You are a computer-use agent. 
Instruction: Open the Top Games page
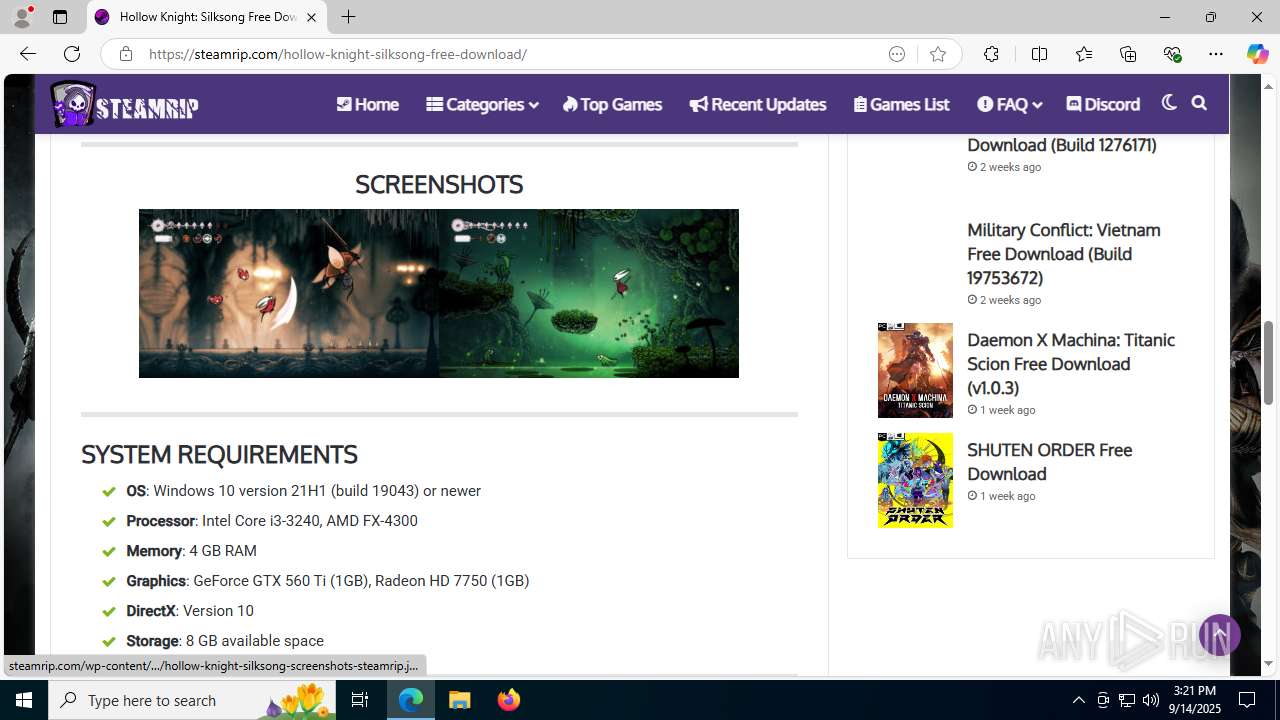pyautogui.click(x=612, y=104)
